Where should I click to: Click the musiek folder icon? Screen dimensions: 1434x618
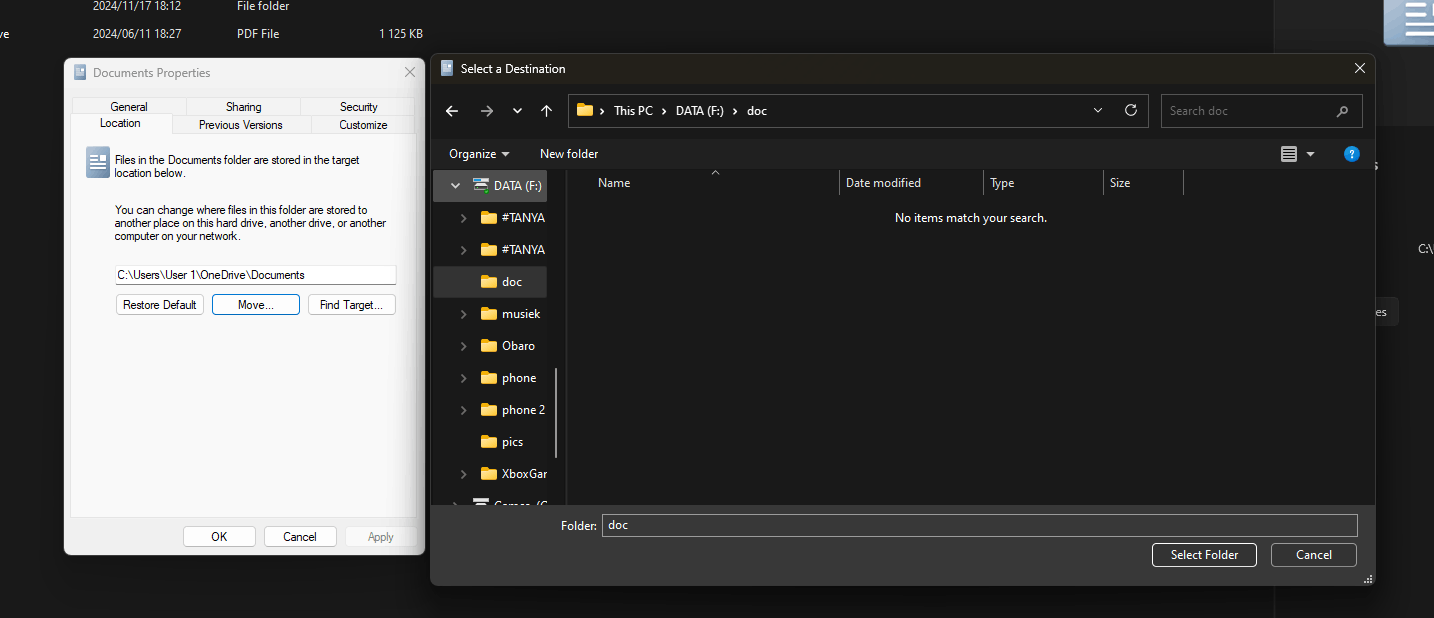tap(489, 314)
